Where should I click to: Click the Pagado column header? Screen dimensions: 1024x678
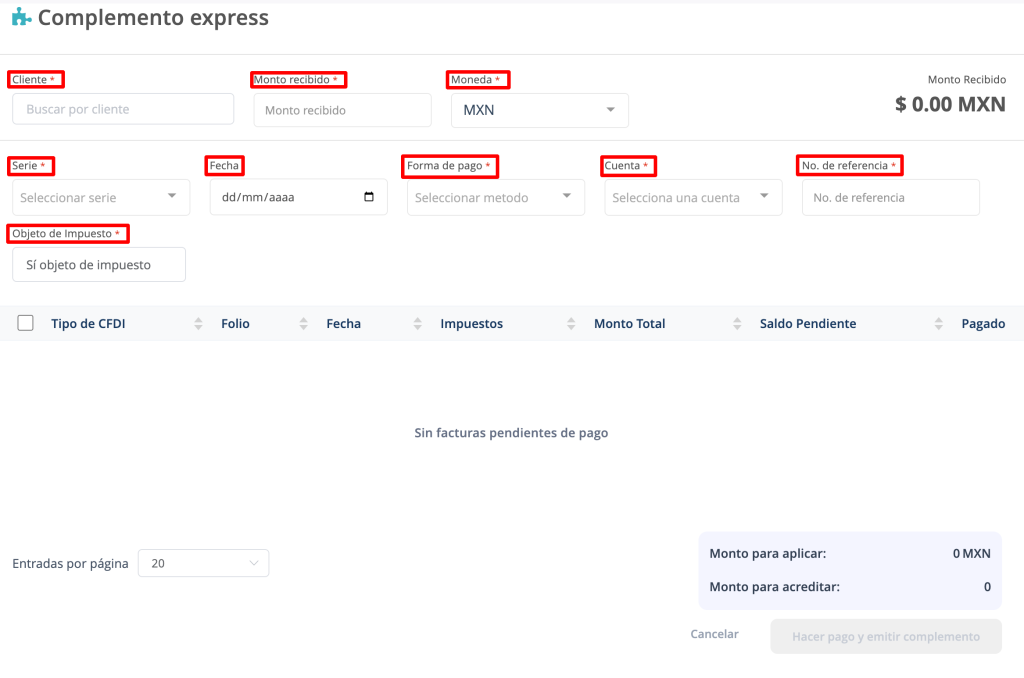click(983, 323)
